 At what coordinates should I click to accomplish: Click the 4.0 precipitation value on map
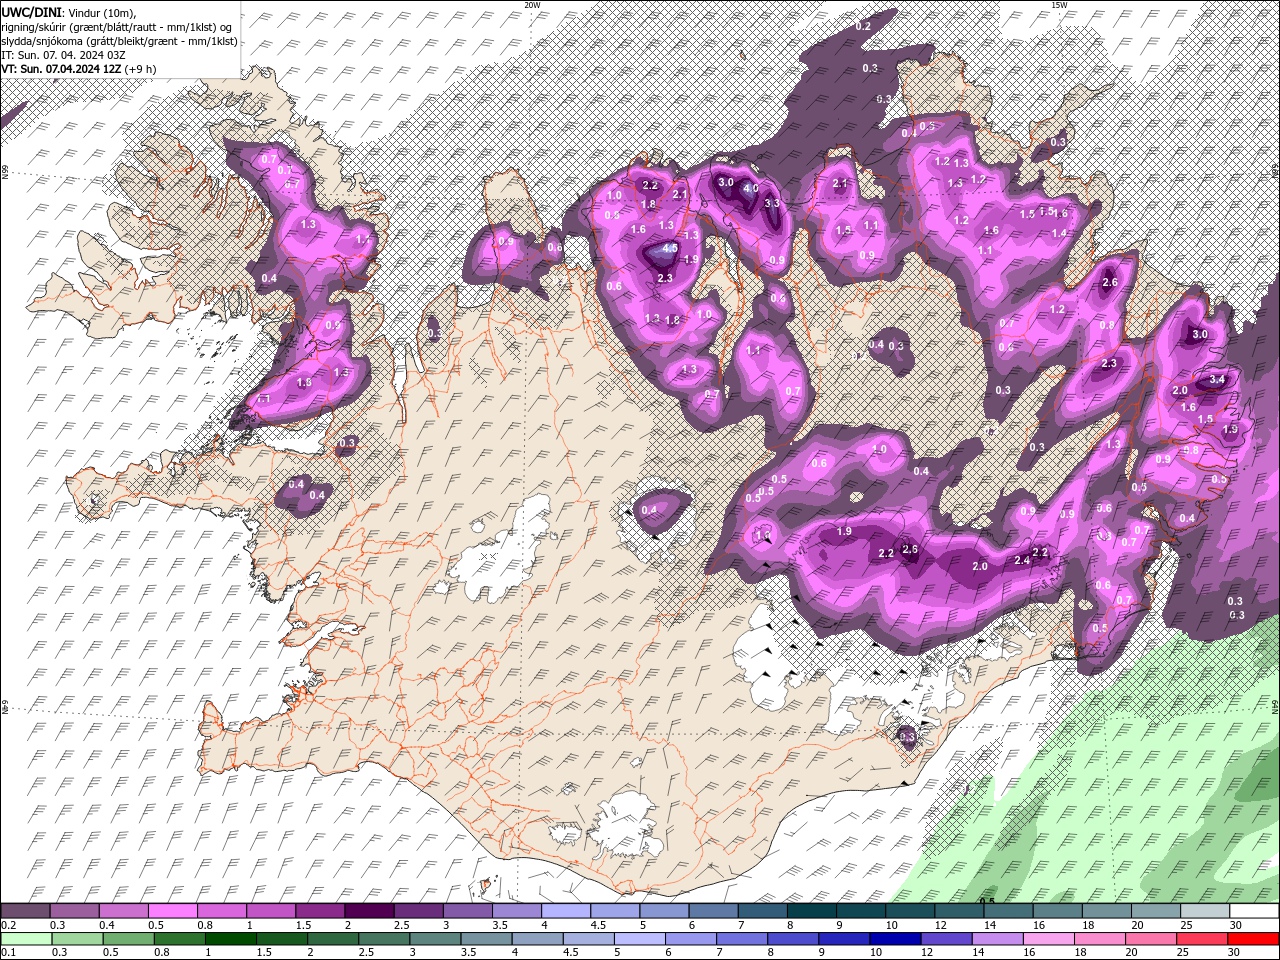pos(751,188)
